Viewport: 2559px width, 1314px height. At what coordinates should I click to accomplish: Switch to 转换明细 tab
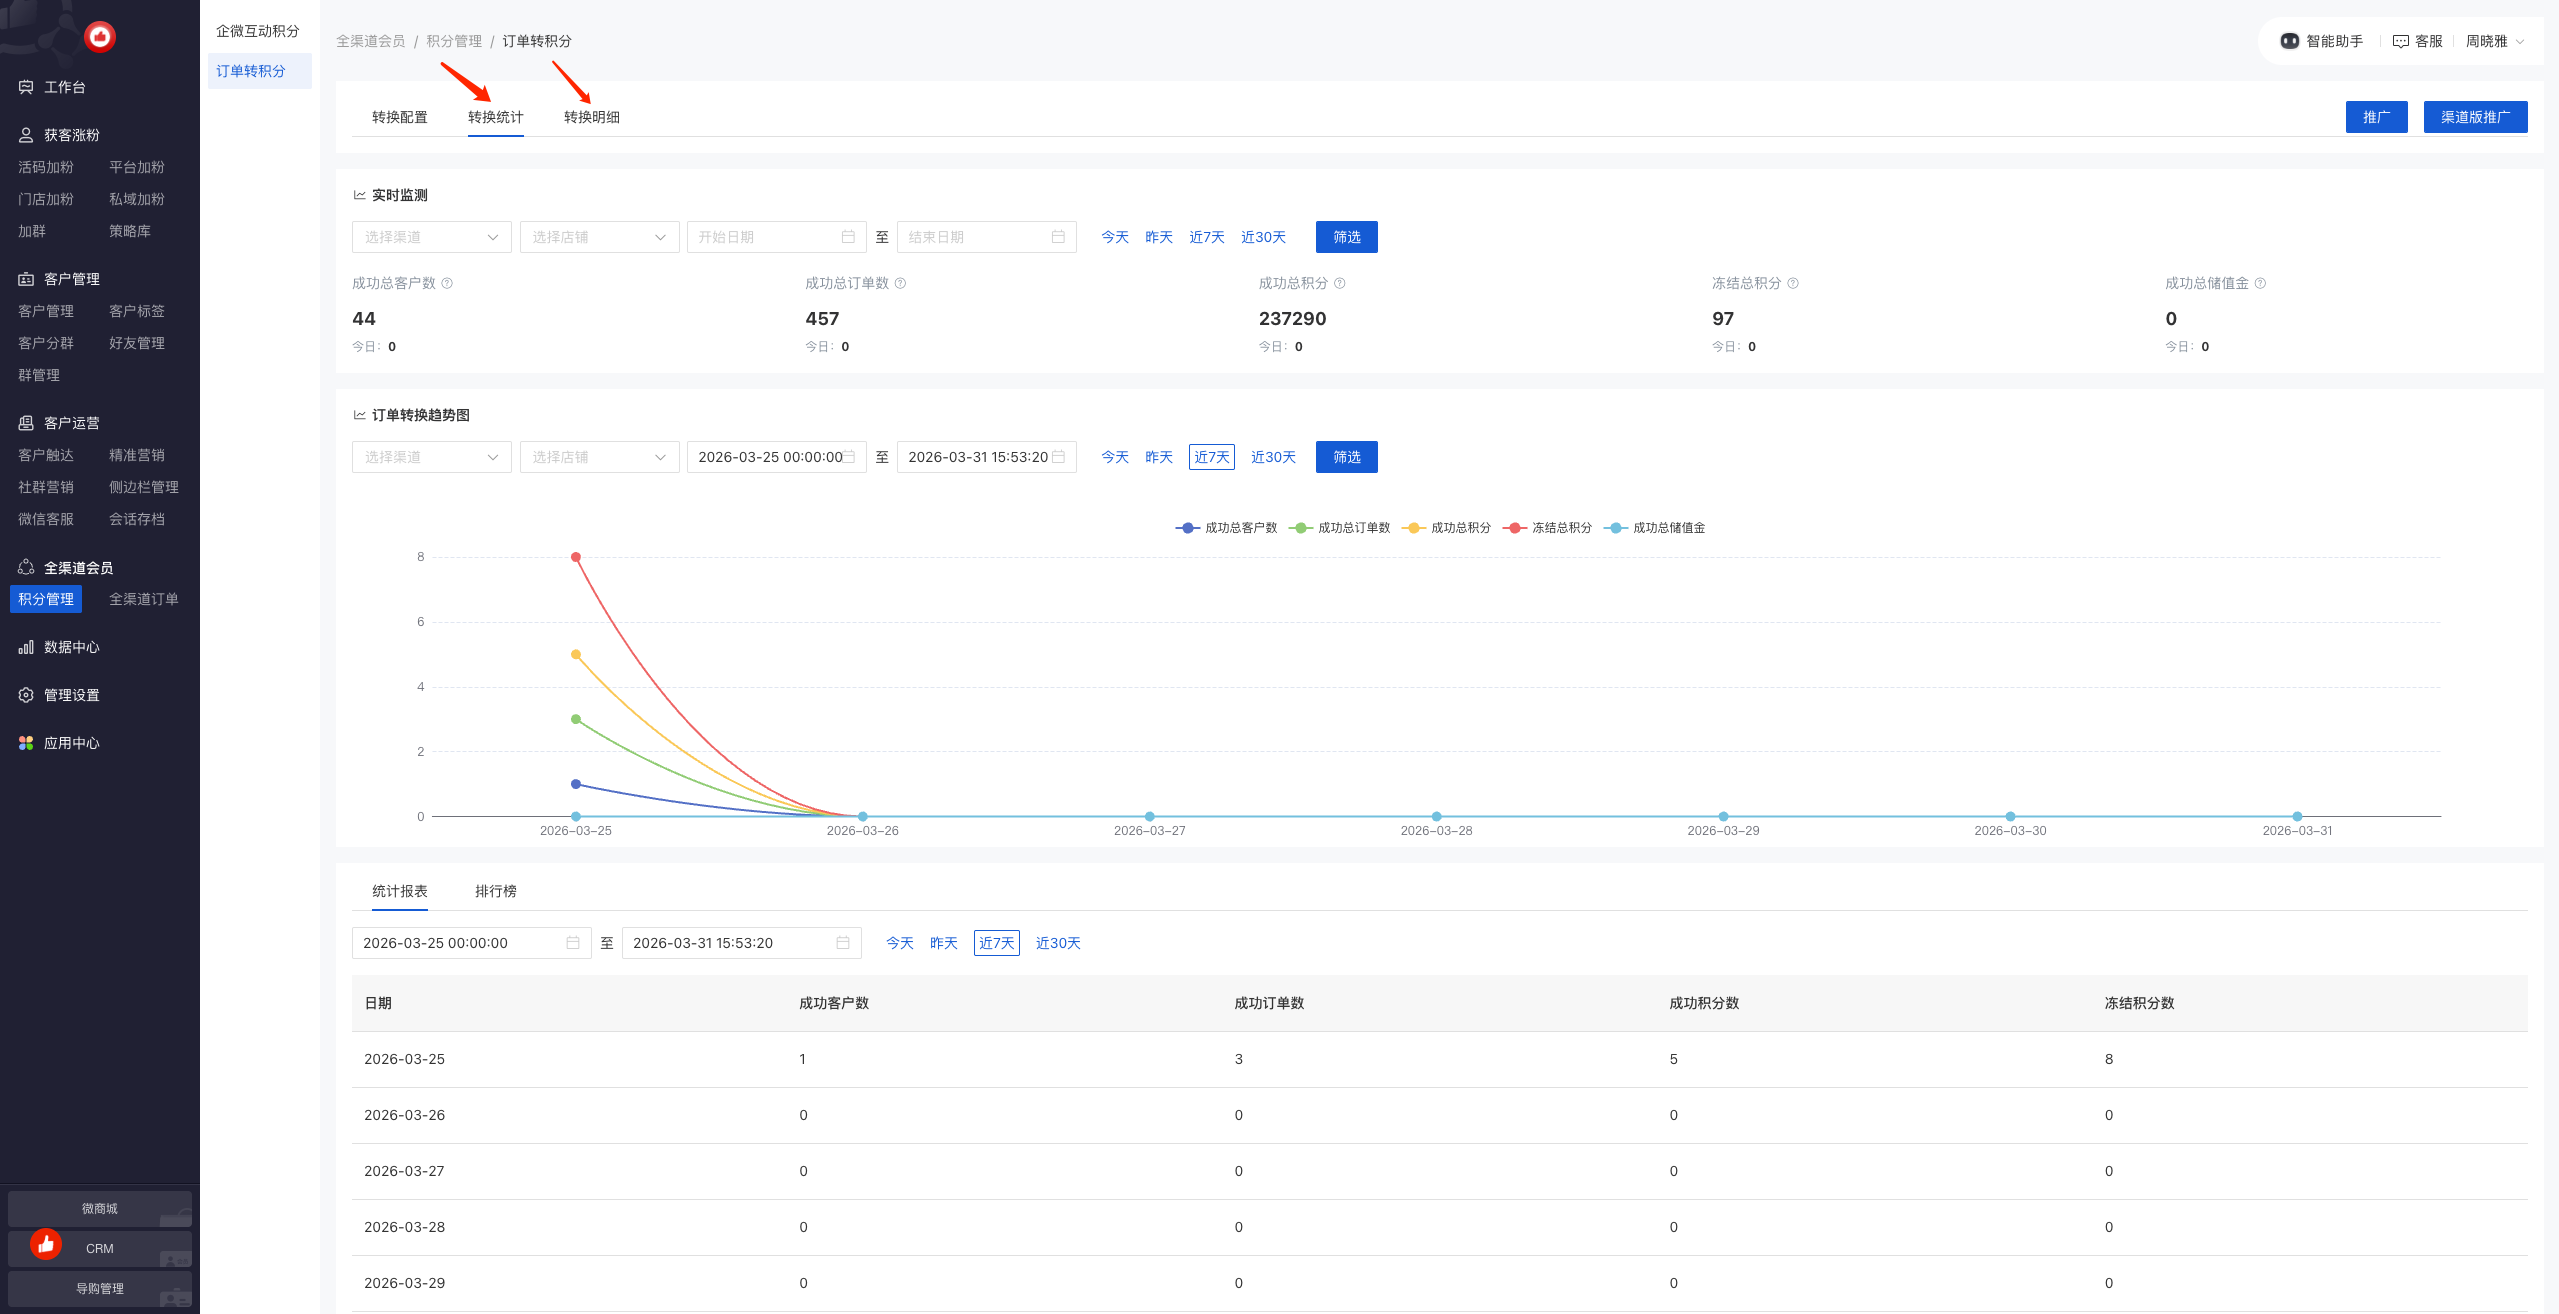pos(591,117)
